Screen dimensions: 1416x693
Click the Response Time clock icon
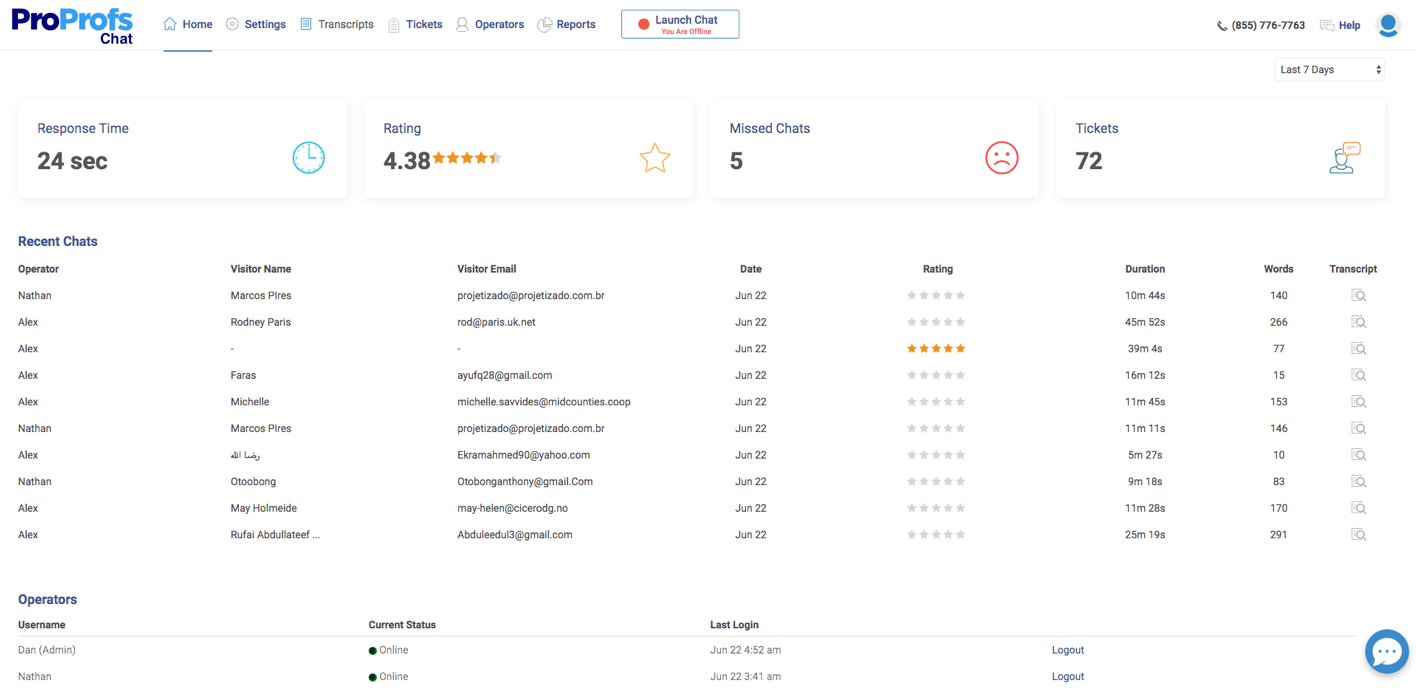coord(308,158)
